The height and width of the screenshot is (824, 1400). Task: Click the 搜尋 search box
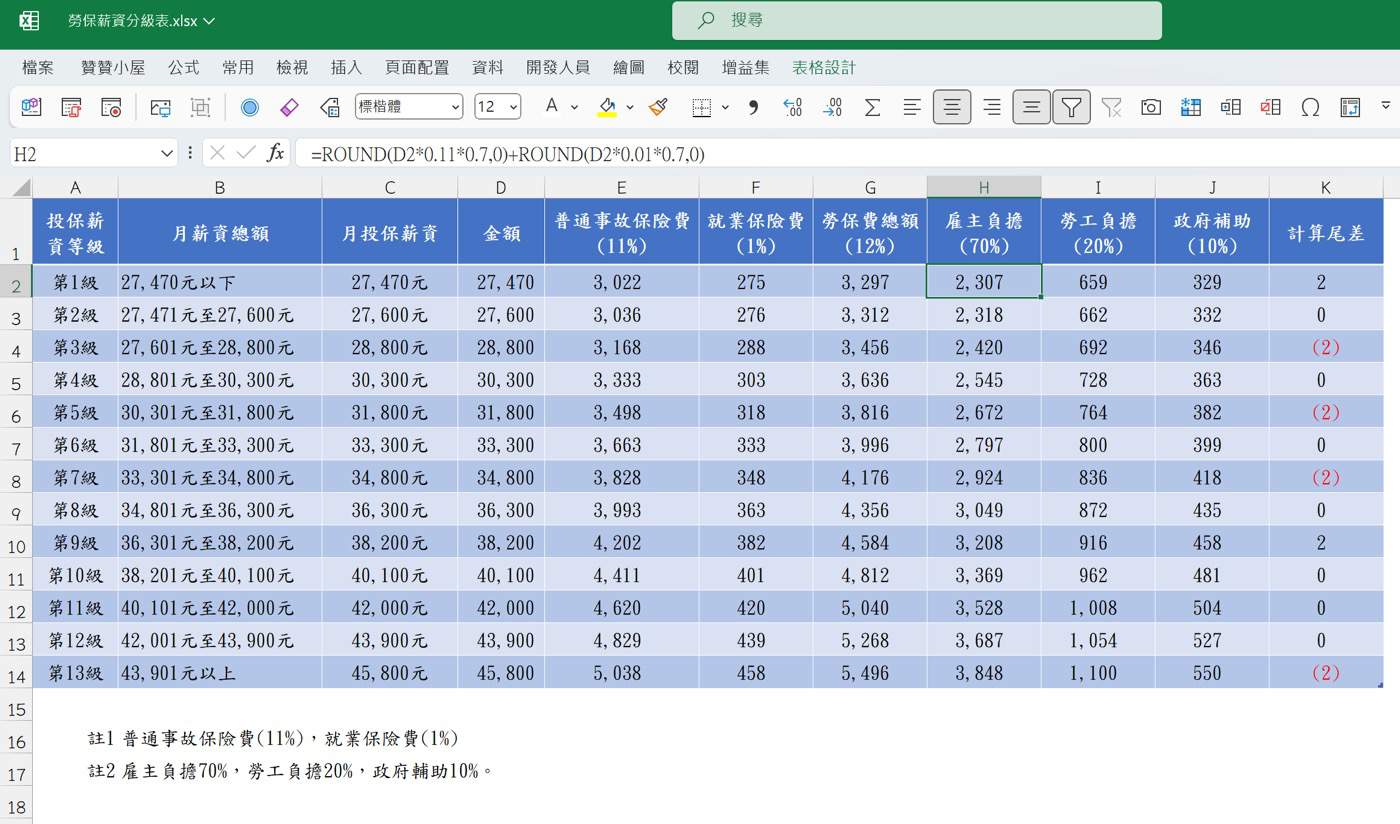917,20
